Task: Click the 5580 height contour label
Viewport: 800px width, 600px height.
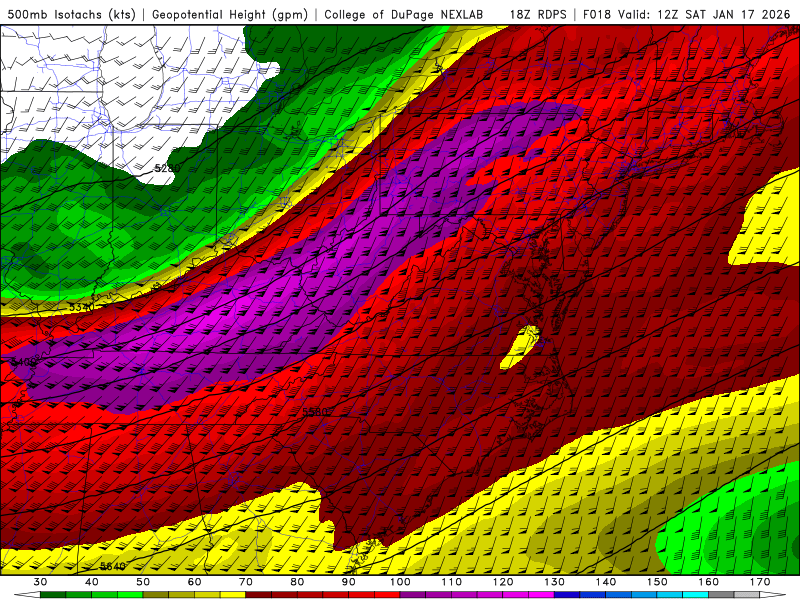Action: pos(315,412)
